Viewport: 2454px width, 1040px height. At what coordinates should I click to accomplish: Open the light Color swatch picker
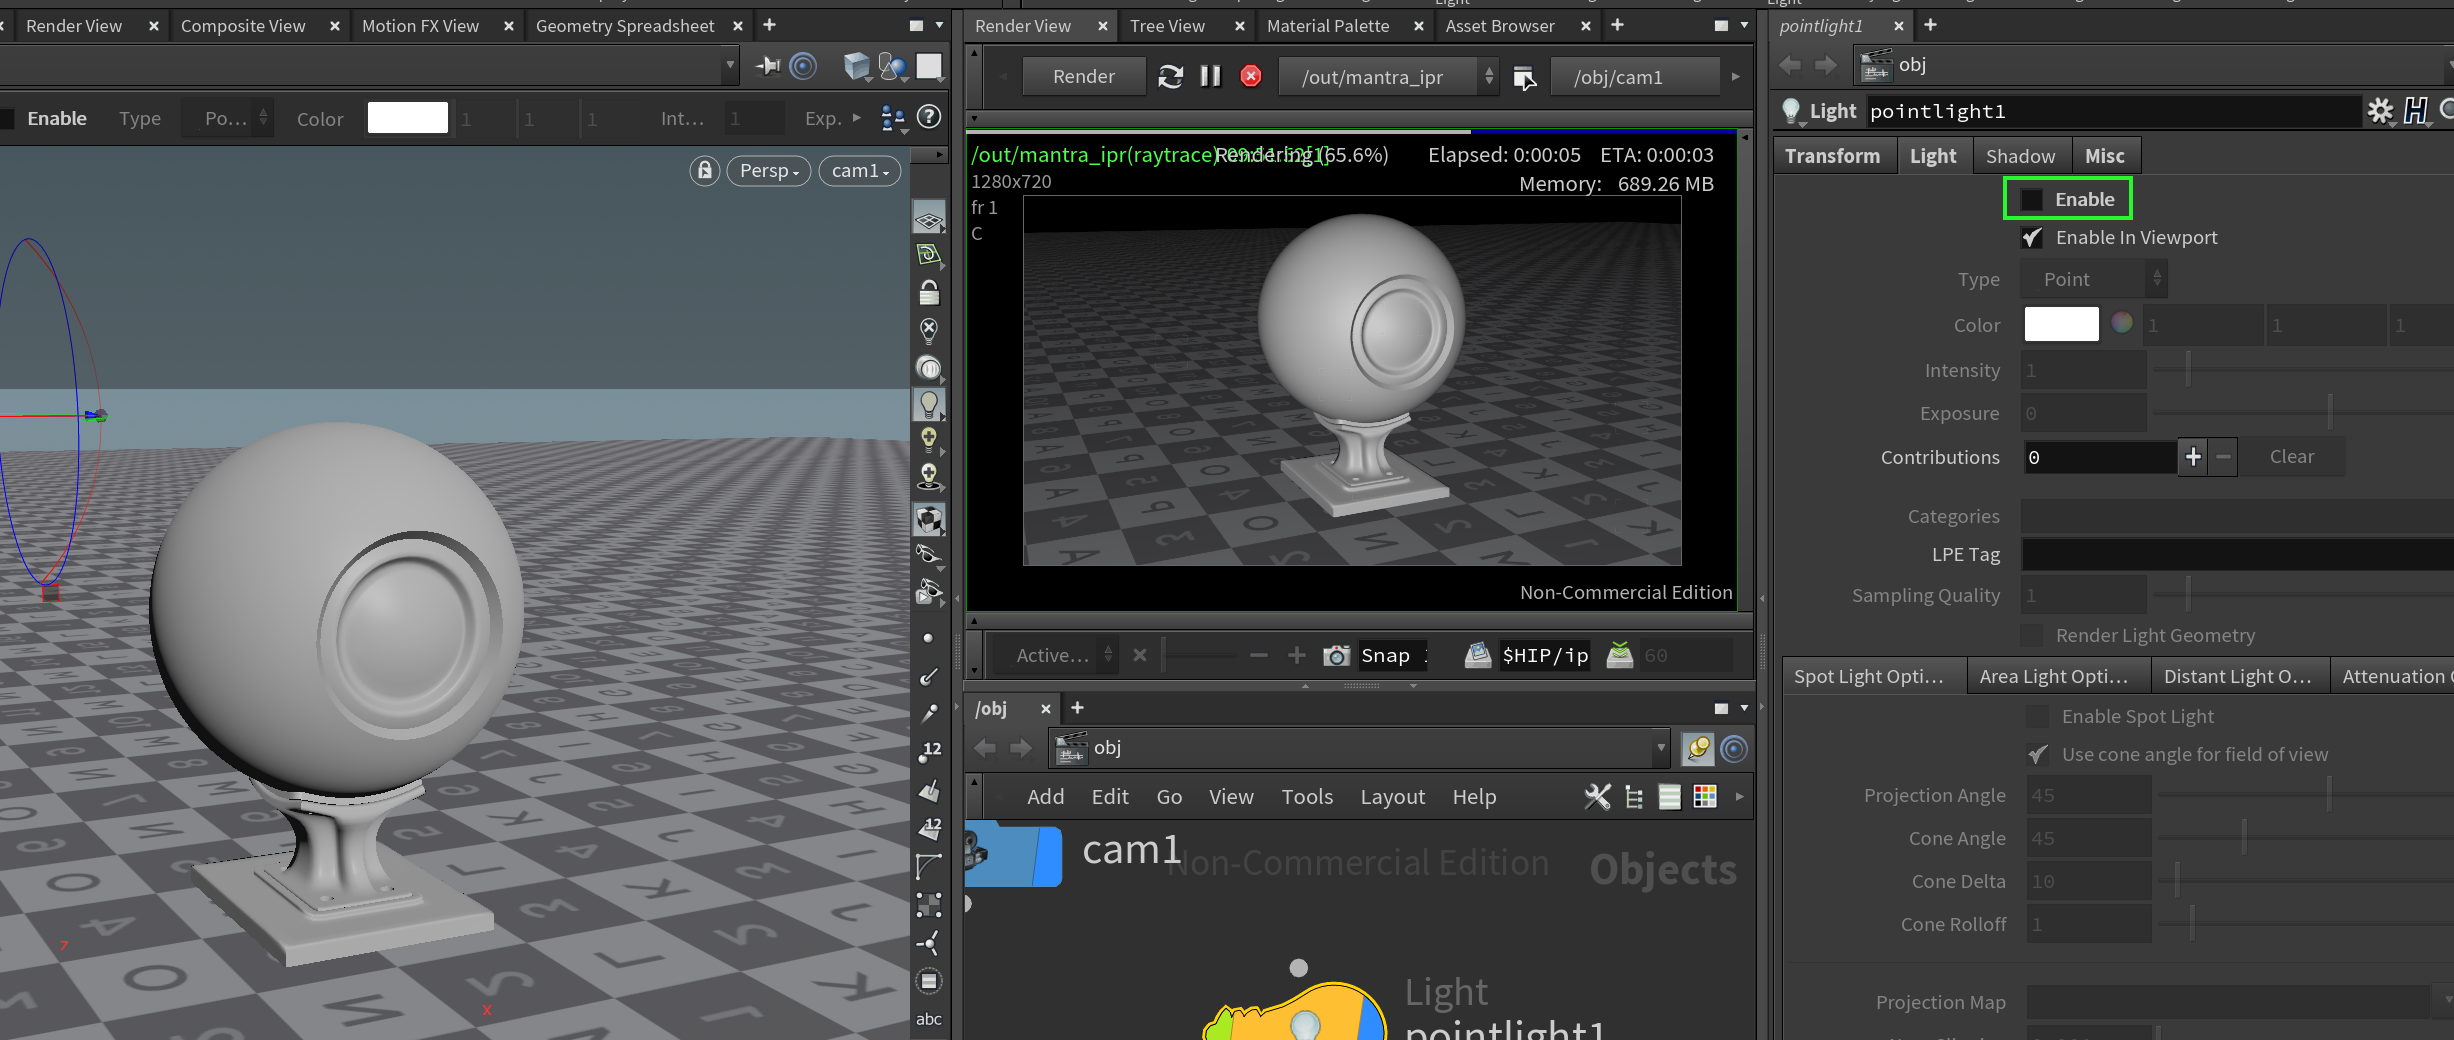tap(2061, 324)
